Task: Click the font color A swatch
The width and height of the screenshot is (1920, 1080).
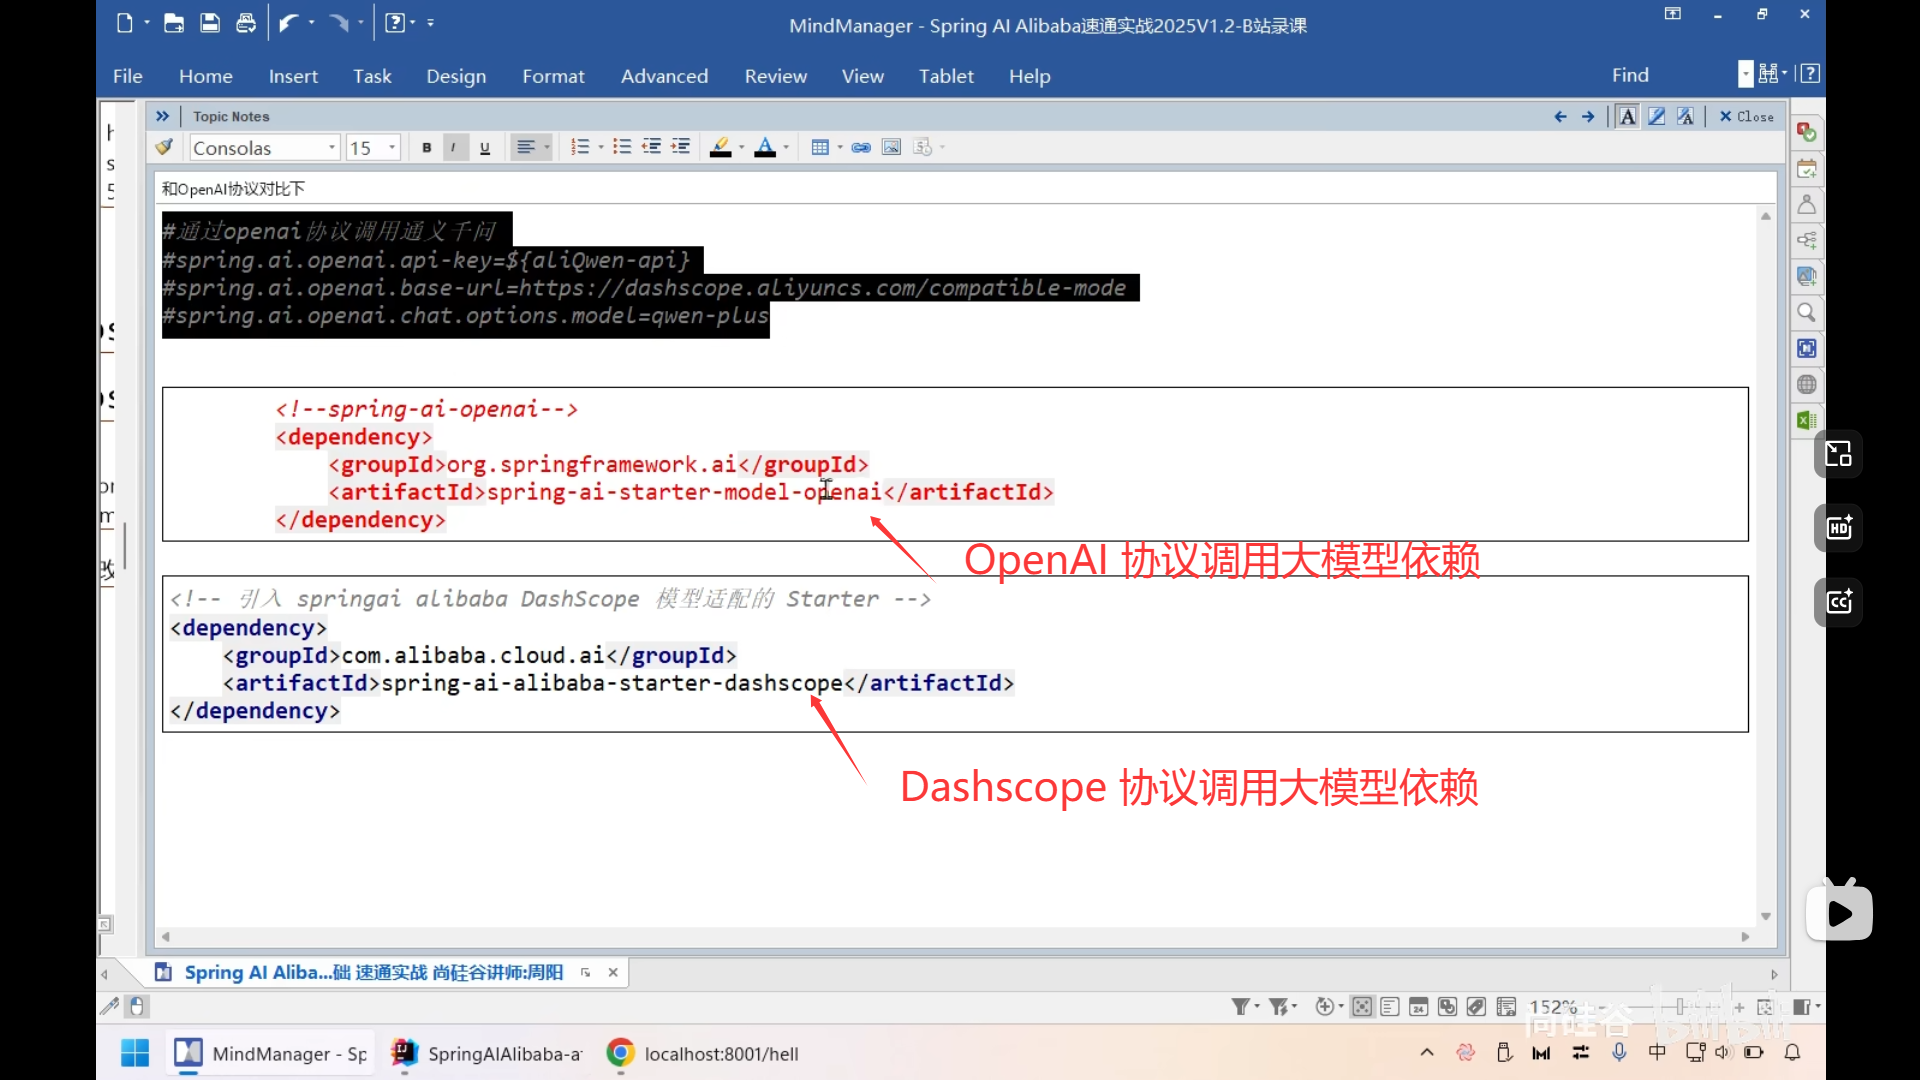Action: 765,148
